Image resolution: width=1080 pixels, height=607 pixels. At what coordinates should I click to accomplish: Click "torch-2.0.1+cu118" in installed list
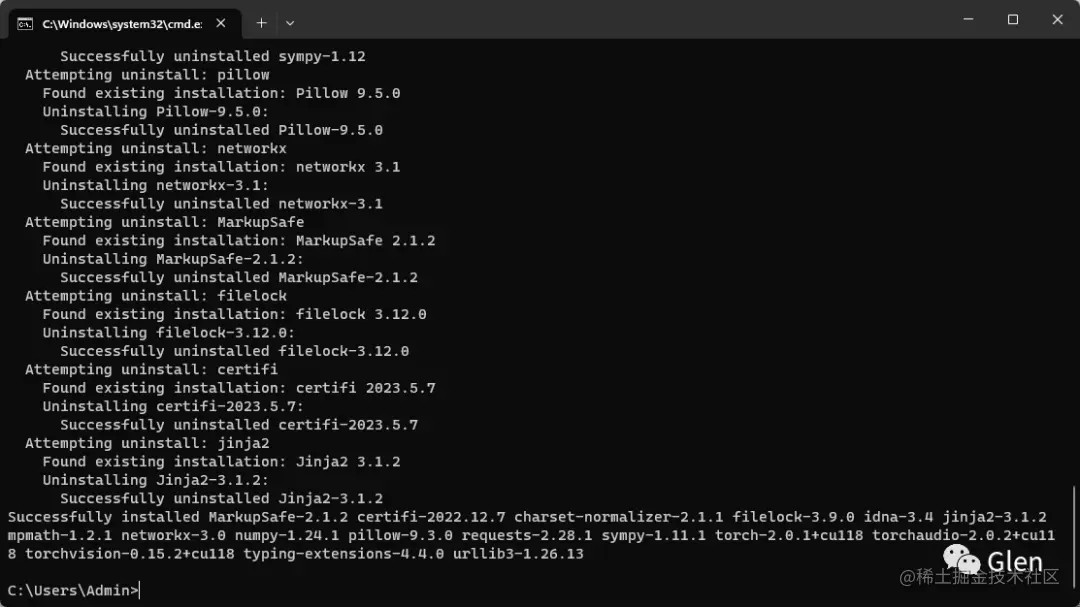coord(789,535)
